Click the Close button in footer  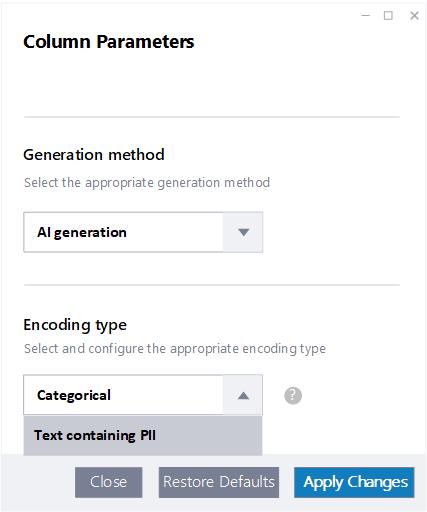(109, 482)
